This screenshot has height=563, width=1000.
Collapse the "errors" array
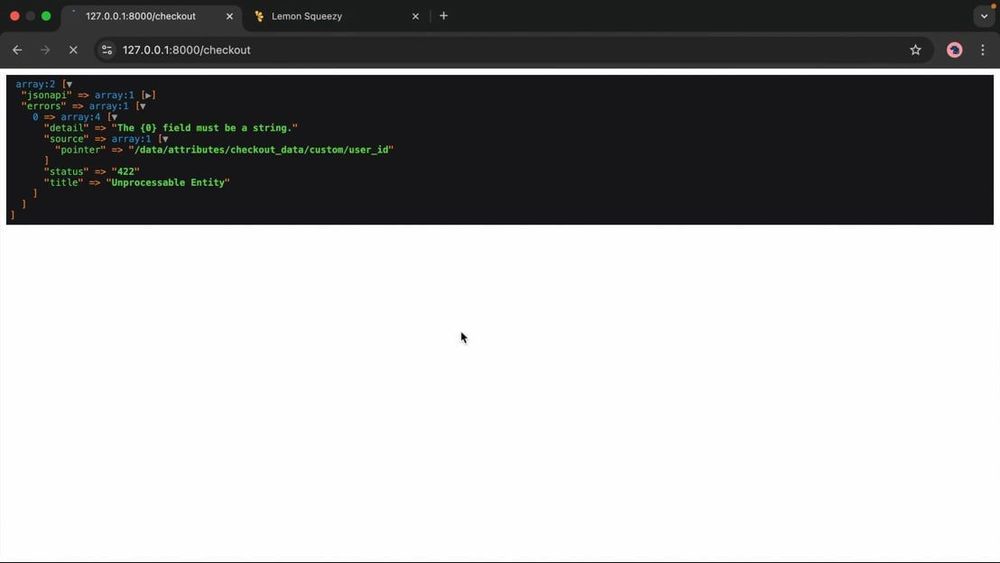(x=142, y=106)
